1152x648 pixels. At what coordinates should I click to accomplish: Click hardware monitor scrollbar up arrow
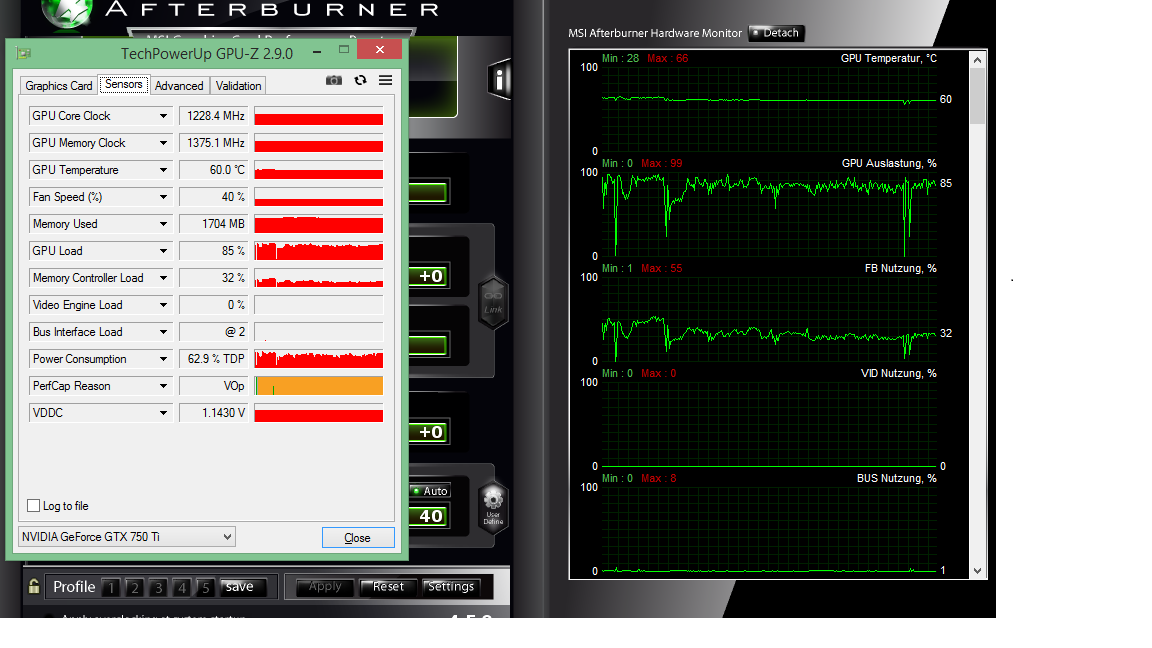click(x=977, y=60)
